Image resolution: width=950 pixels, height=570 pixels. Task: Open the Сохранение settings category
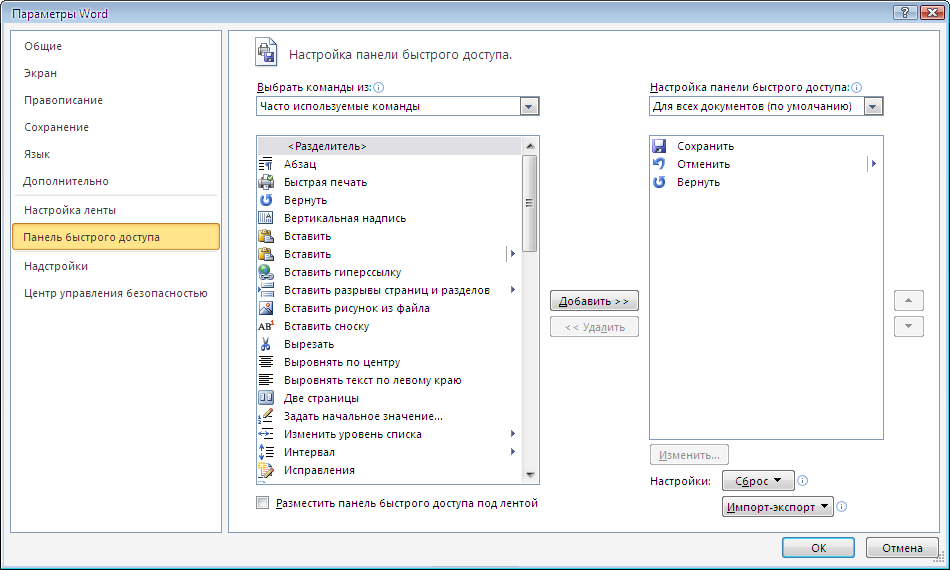click(x=56, y=127)
